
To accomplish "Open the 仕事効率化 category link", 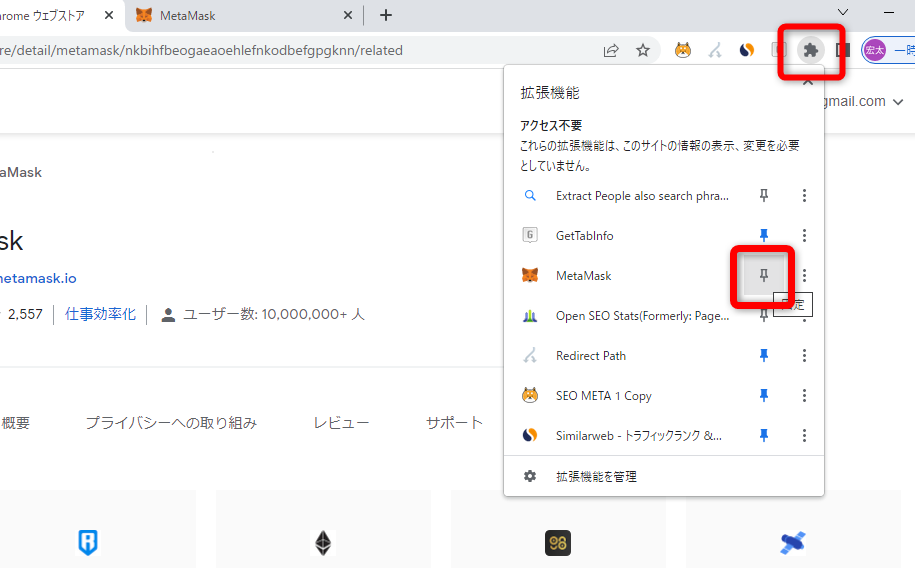I will tap(100, 314).
